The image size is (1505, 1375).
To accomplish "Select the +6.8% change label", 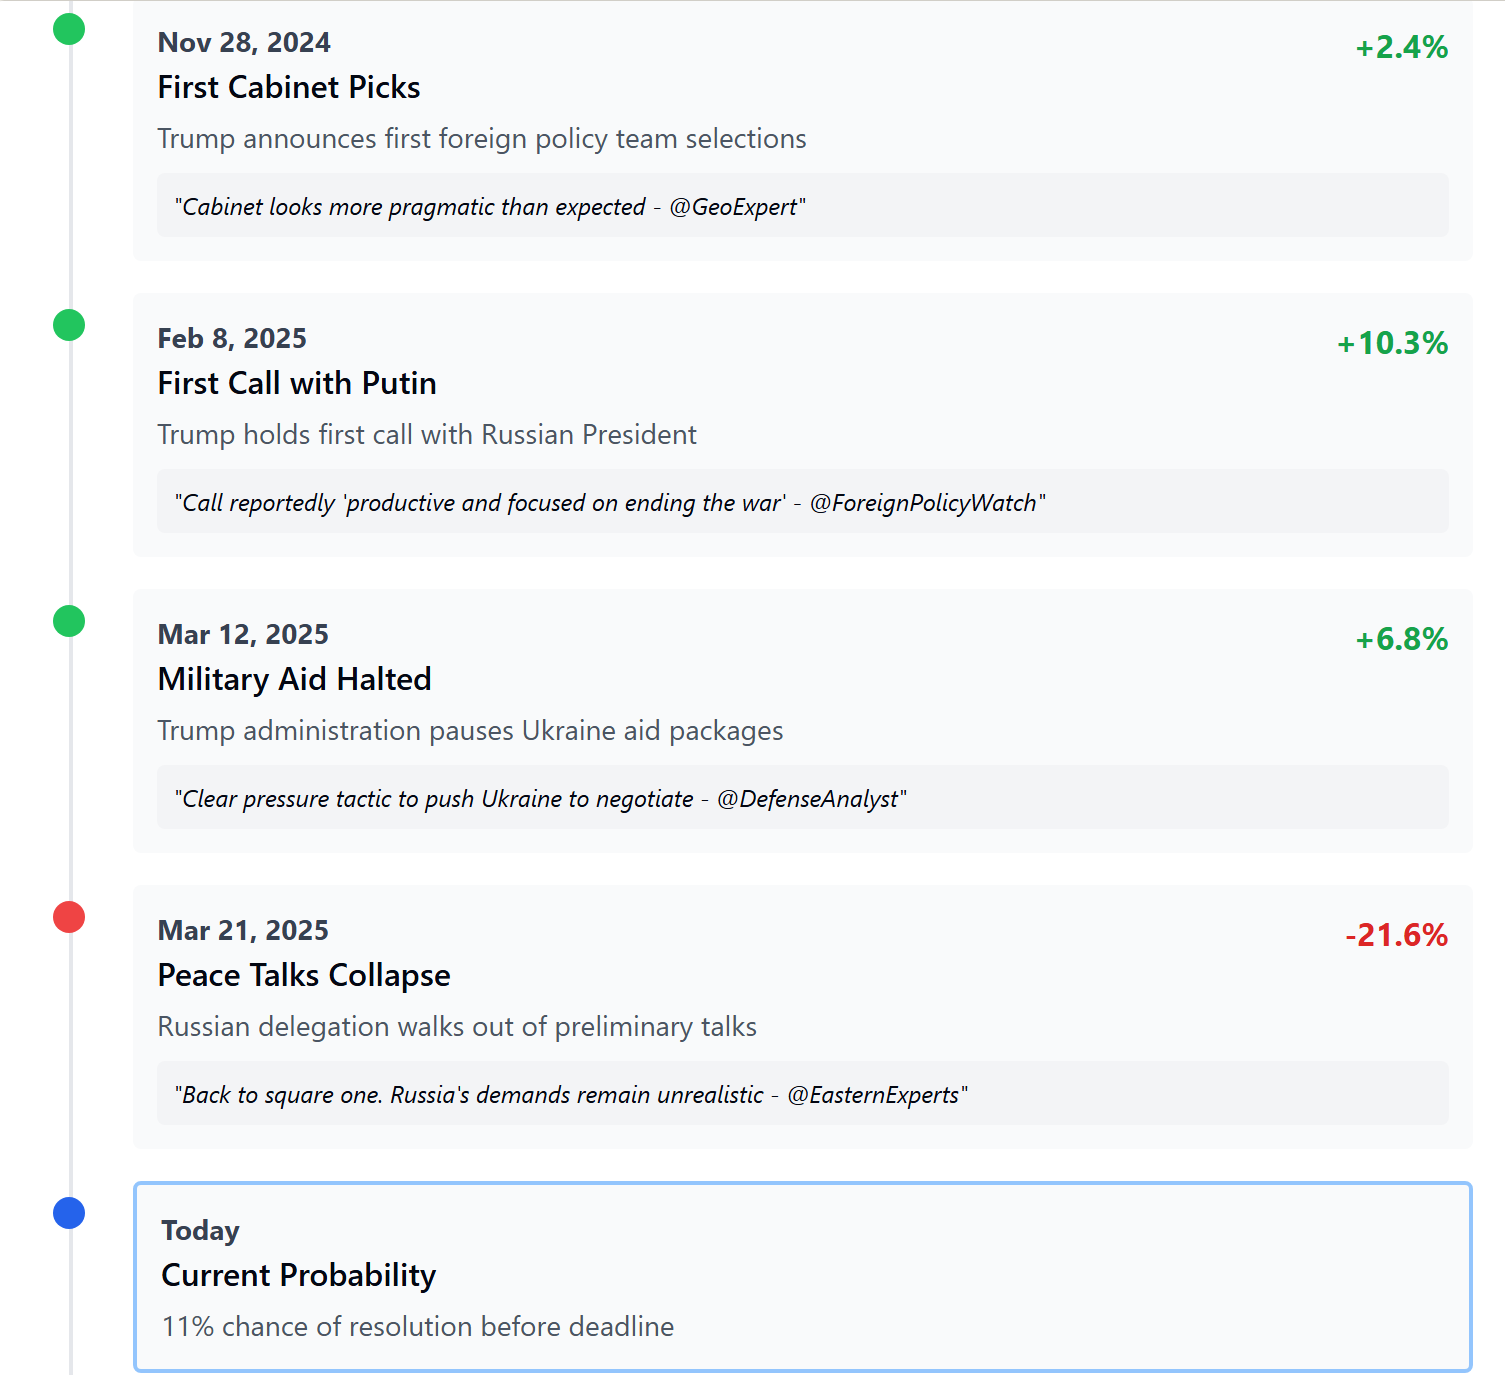I will coord(1401,639).
